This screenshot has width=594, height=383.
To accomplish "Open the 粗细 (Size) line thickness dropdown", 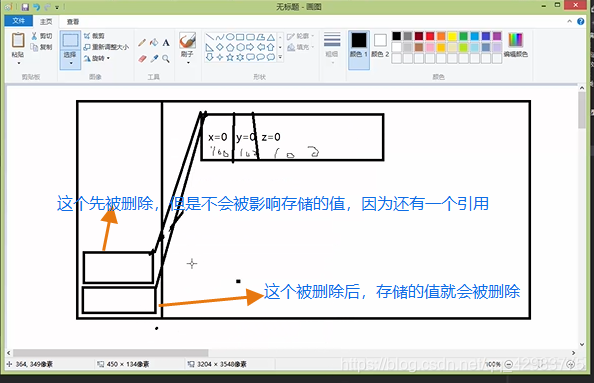I will coord(332,48).
